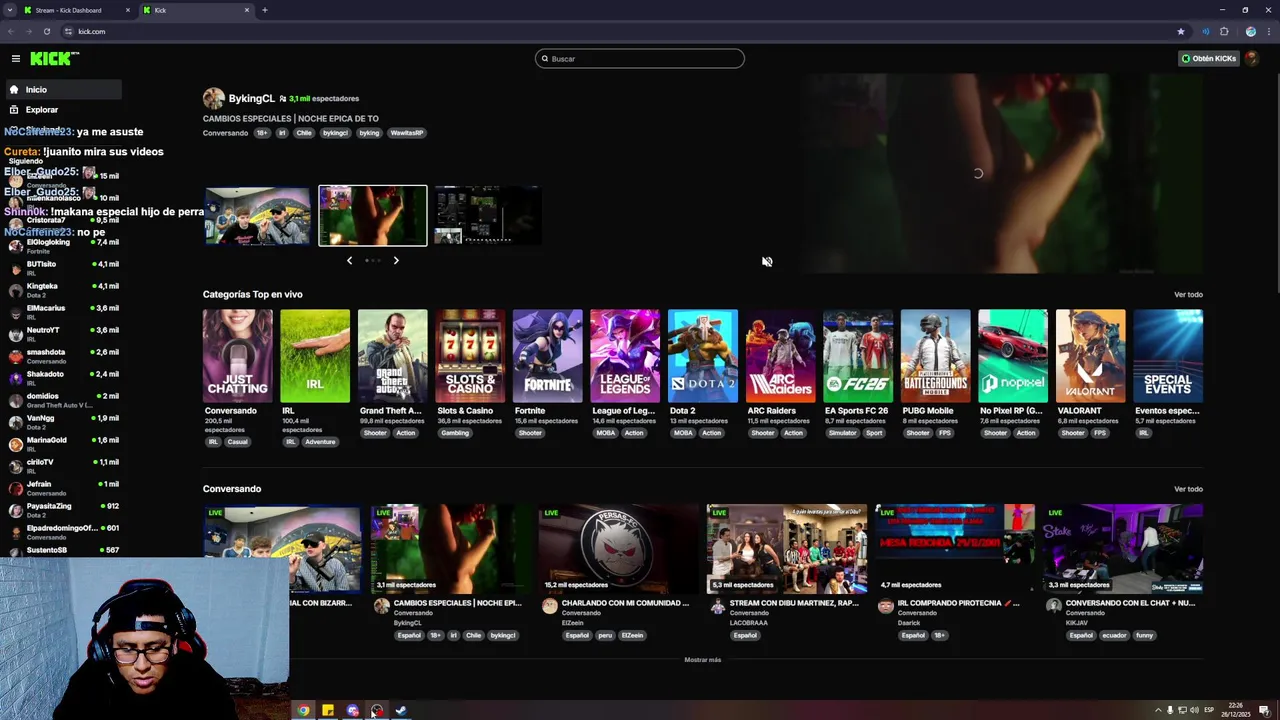Show the previous featured stream with the left arrow
Viewport: 1280px width, 720px height.
pos(349,260)
